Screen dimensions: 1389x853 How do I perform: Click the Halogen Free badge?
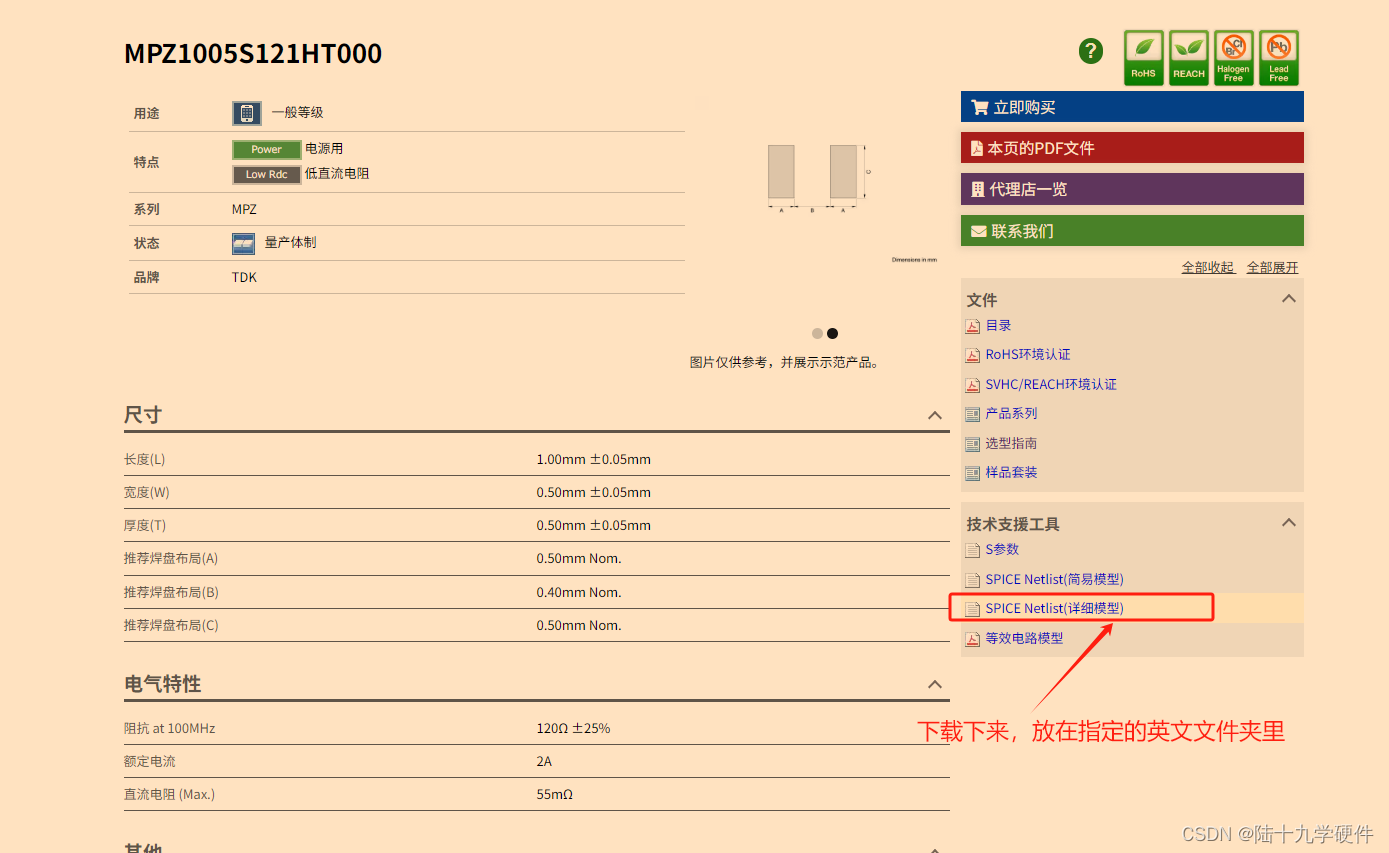click(1233, 57)
